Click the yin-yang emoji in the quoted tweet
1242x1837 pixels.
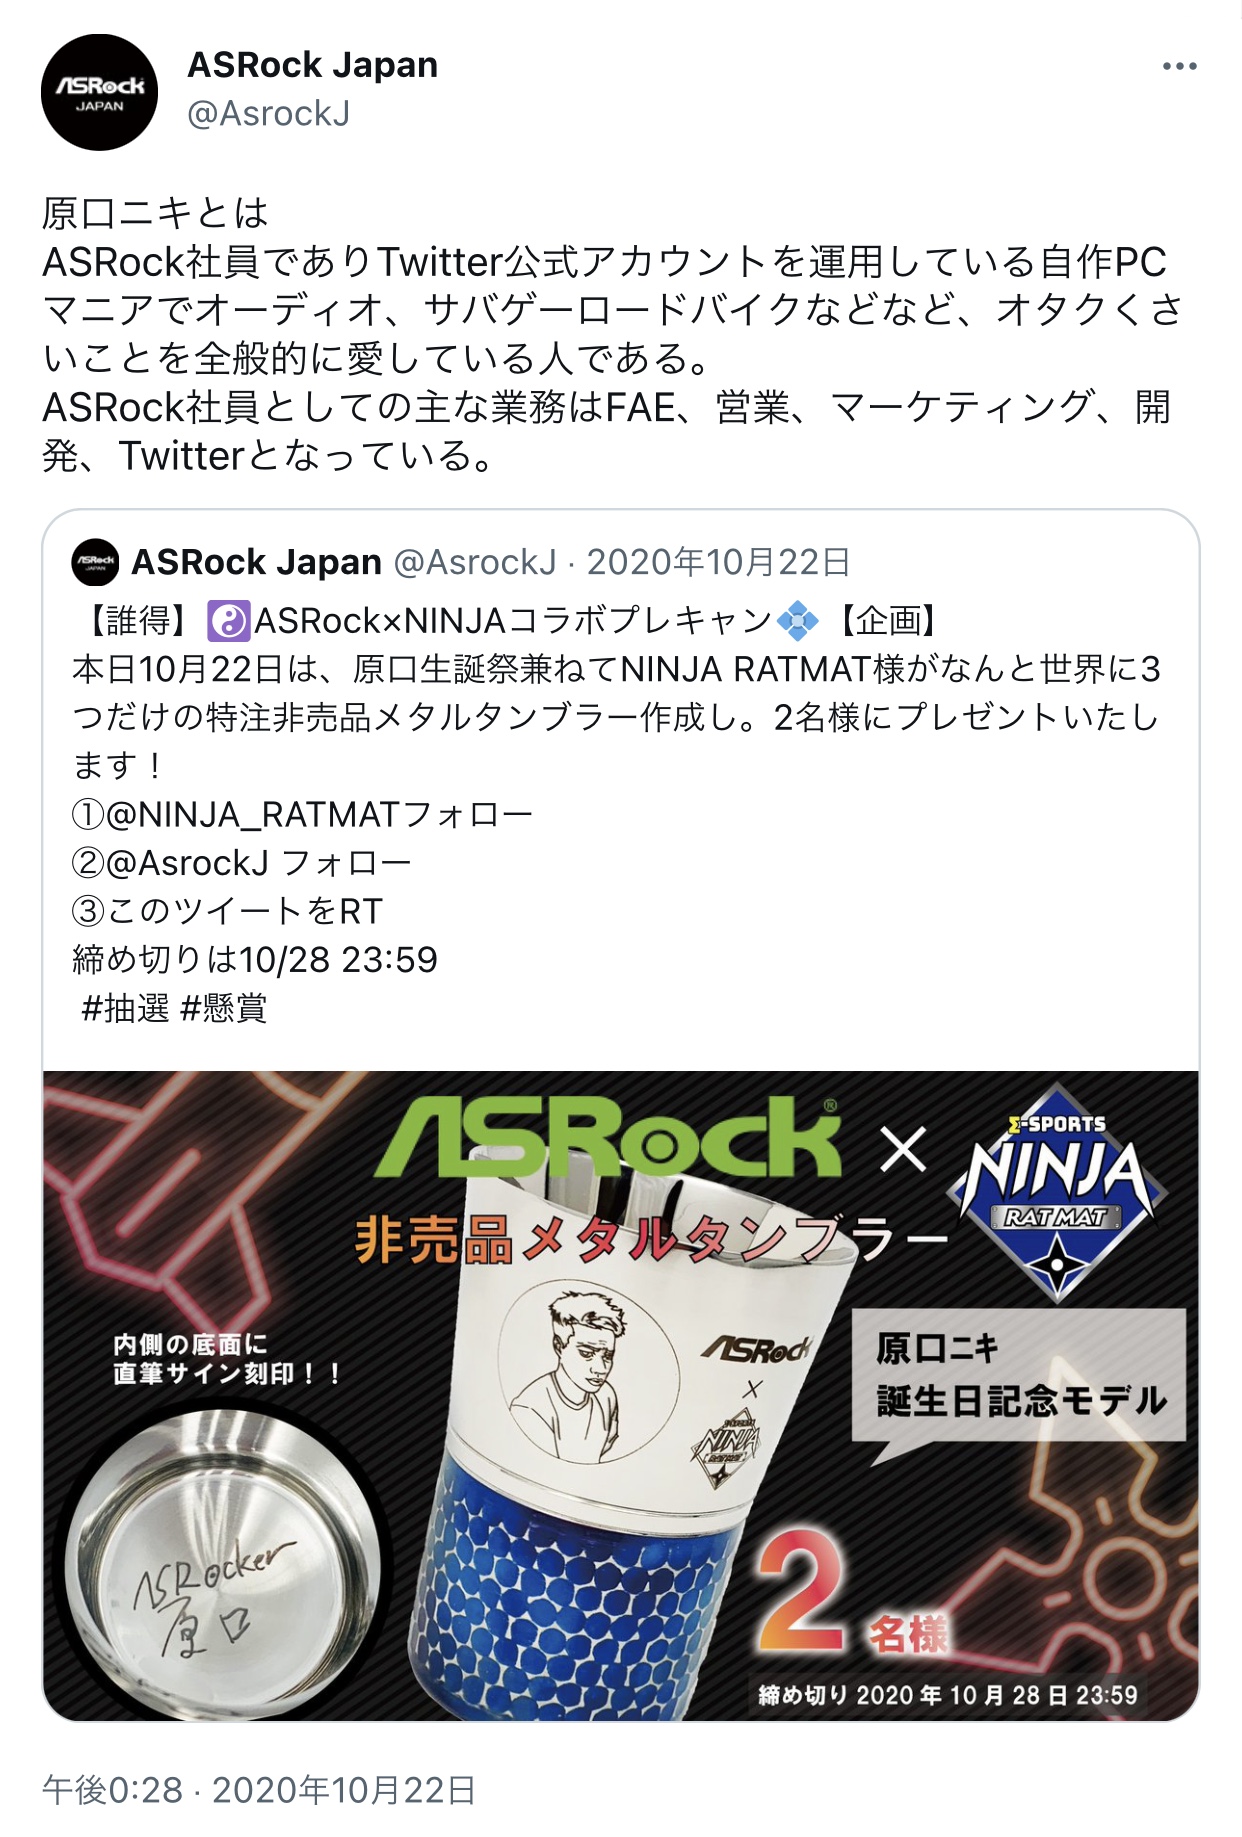coord(228,621)
